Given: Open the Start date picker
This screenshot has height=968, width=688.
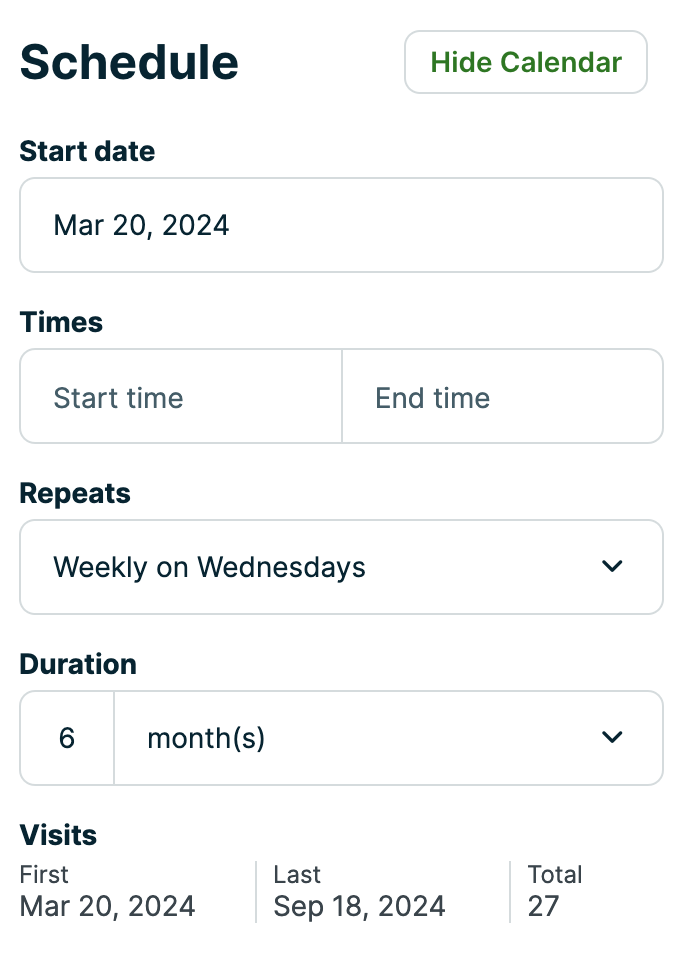Looking at the screenshot, I should click(341, 225).
